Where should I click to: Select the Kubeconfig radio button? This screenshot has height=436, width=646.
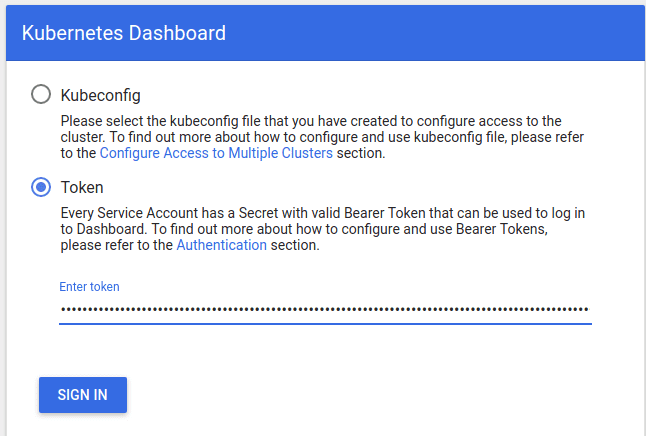[x=41, y=95]
